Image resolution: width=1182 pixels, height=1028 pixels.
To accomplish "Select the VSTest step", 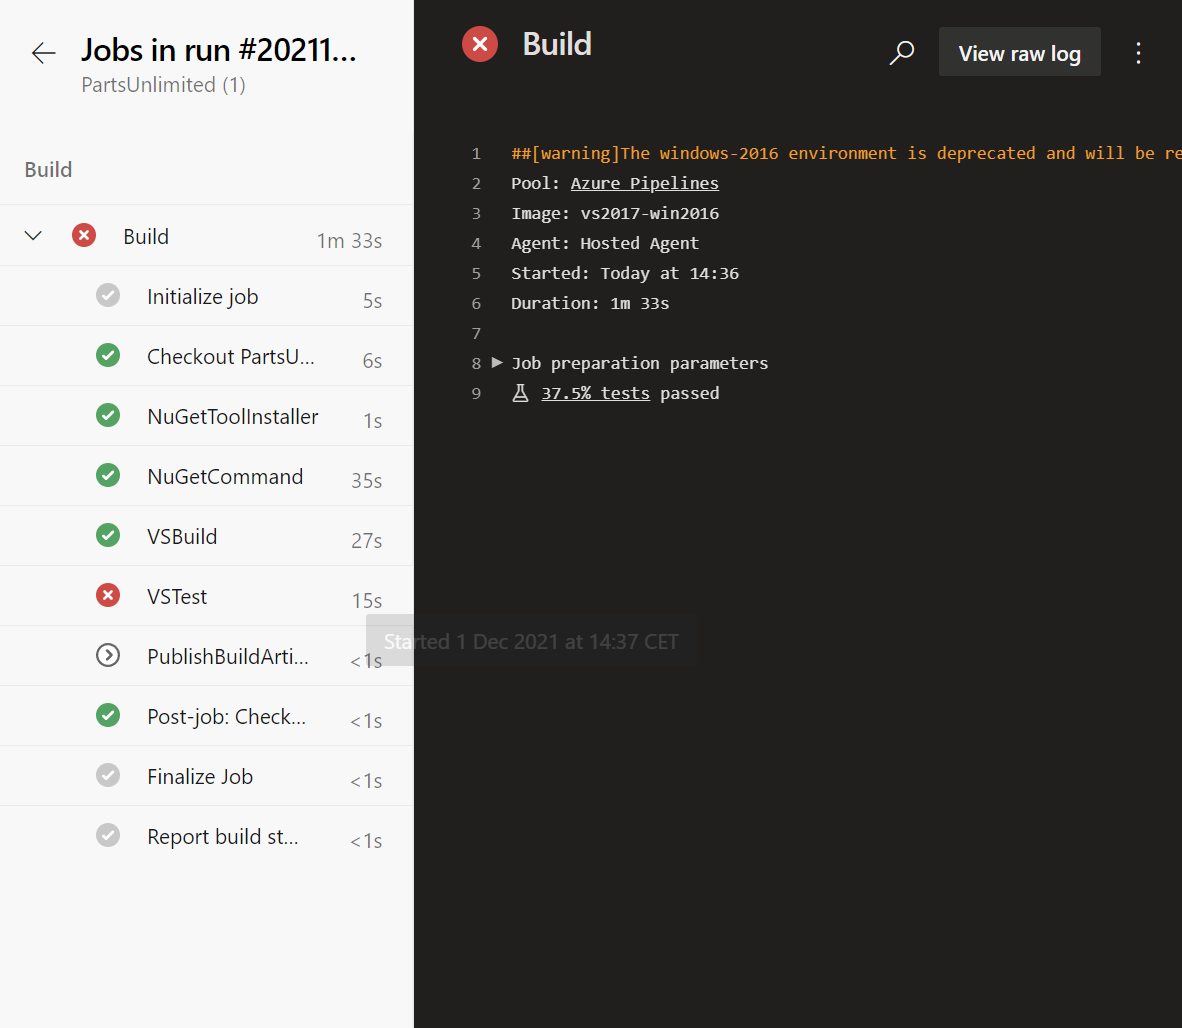I will tap(207, 596).
